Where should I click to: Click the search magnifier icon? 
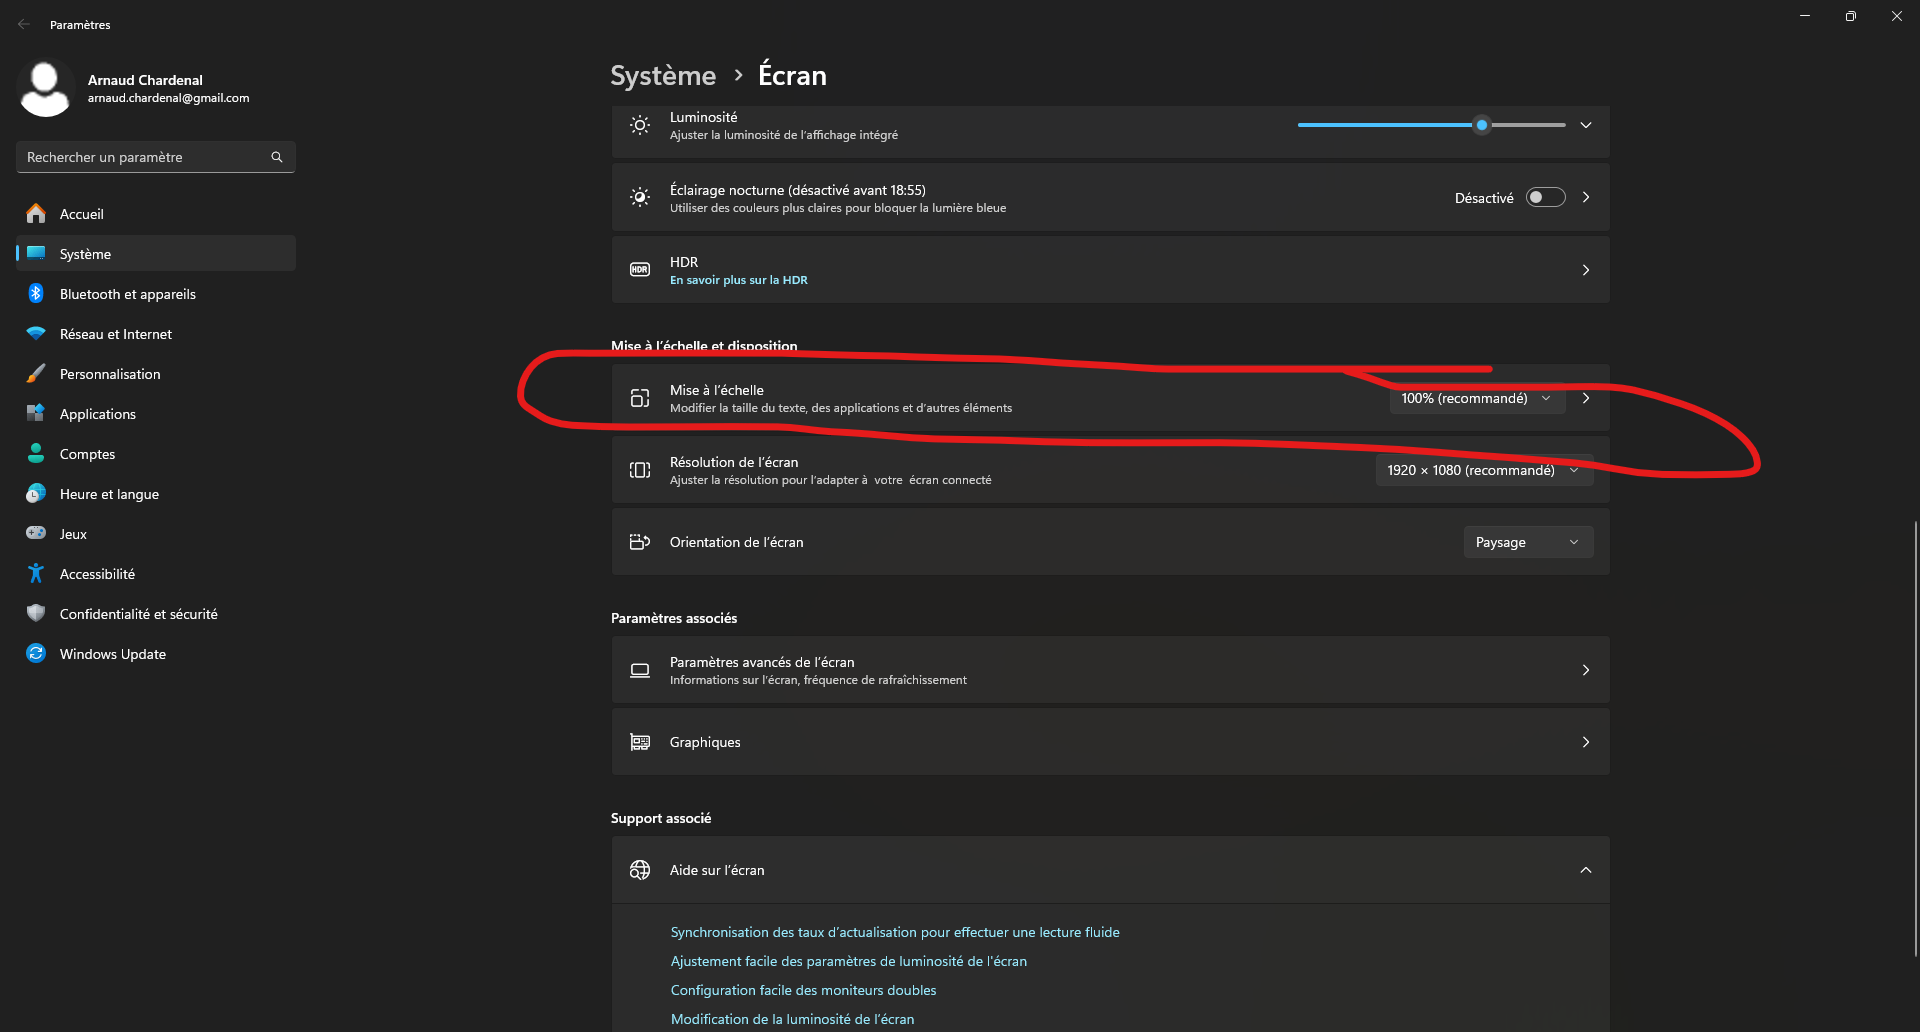(277, 157)
